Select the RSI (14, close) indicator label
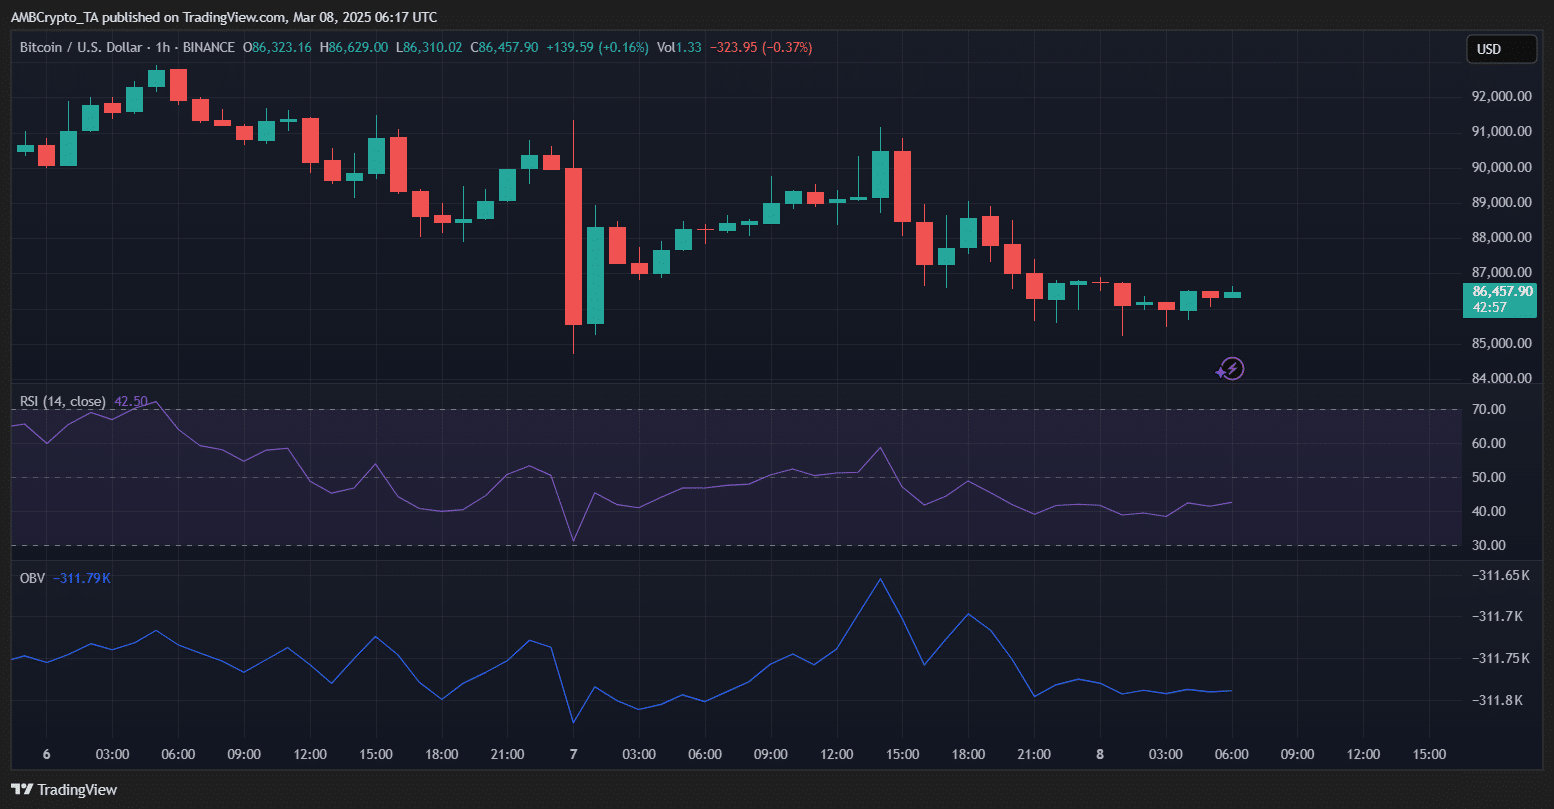1554x809 pixels. click(63, 402)
